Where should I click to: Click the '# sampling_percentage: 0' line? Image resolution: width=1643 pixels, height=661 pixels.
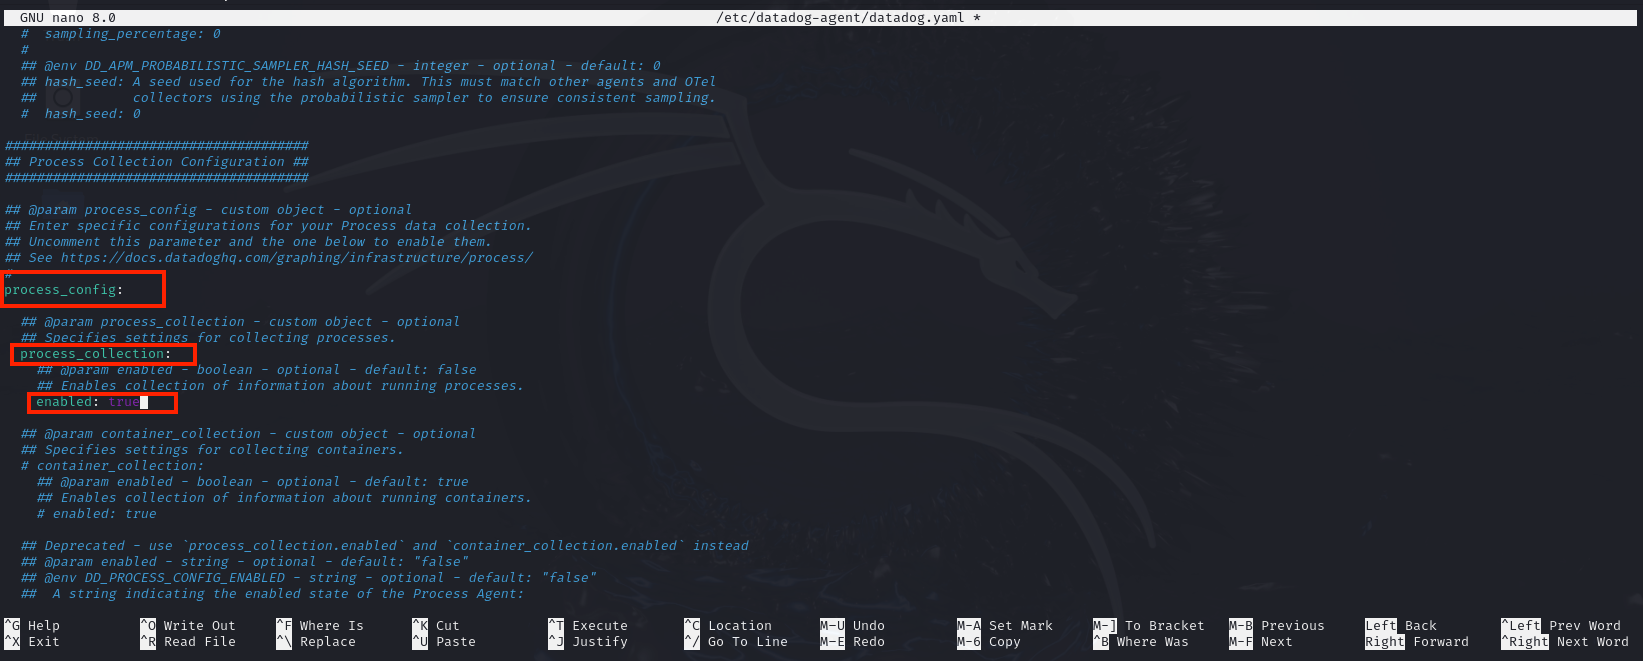(120, 34)
